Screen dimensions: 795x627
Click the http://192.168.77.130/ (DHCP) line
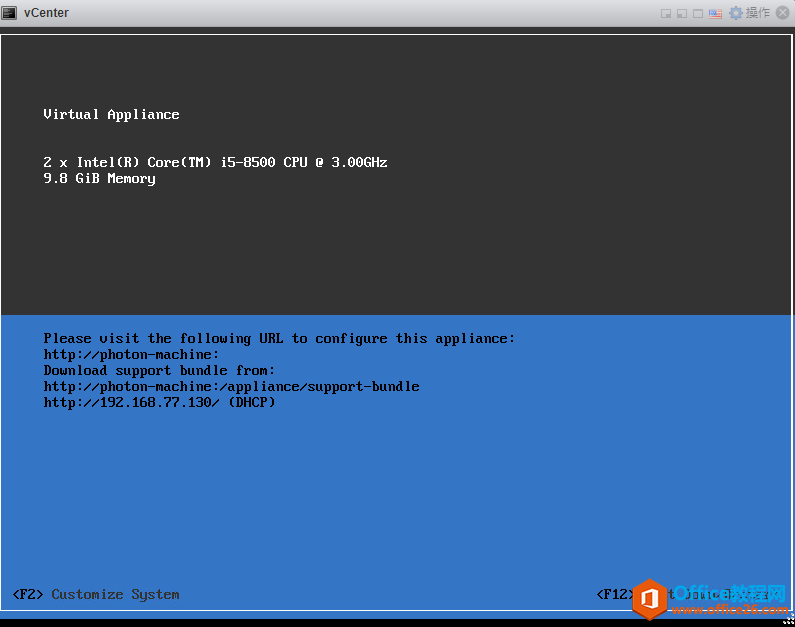[x=159, y=402]
